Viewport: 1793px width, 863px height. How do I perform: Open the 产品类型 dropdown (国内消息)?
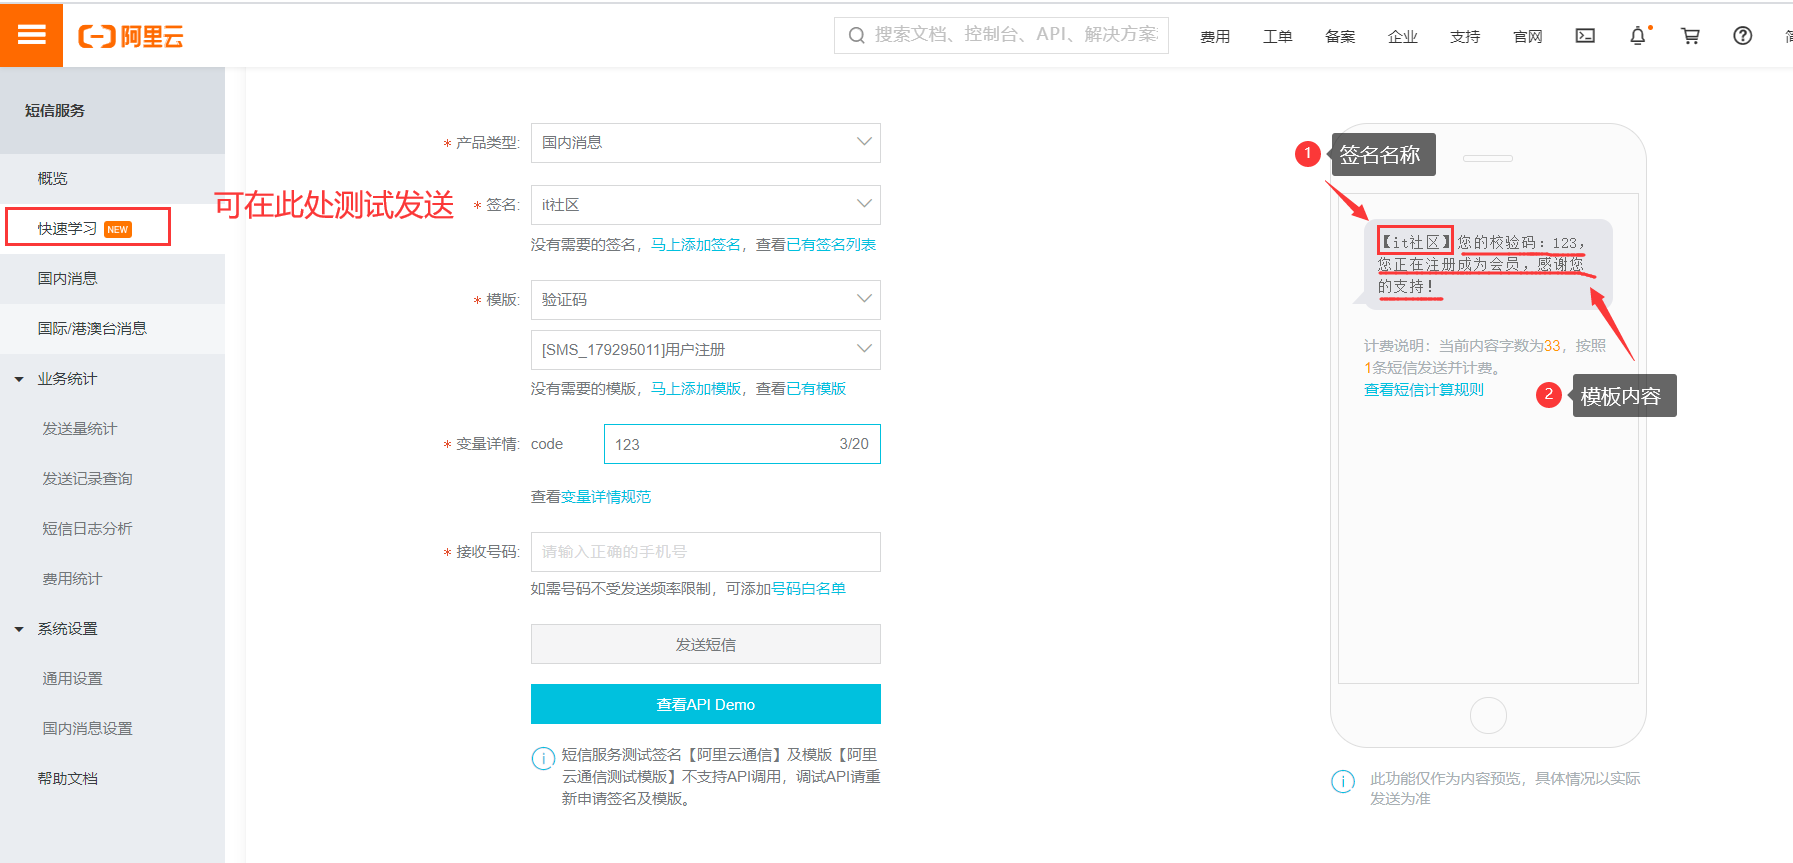point(705,143)
